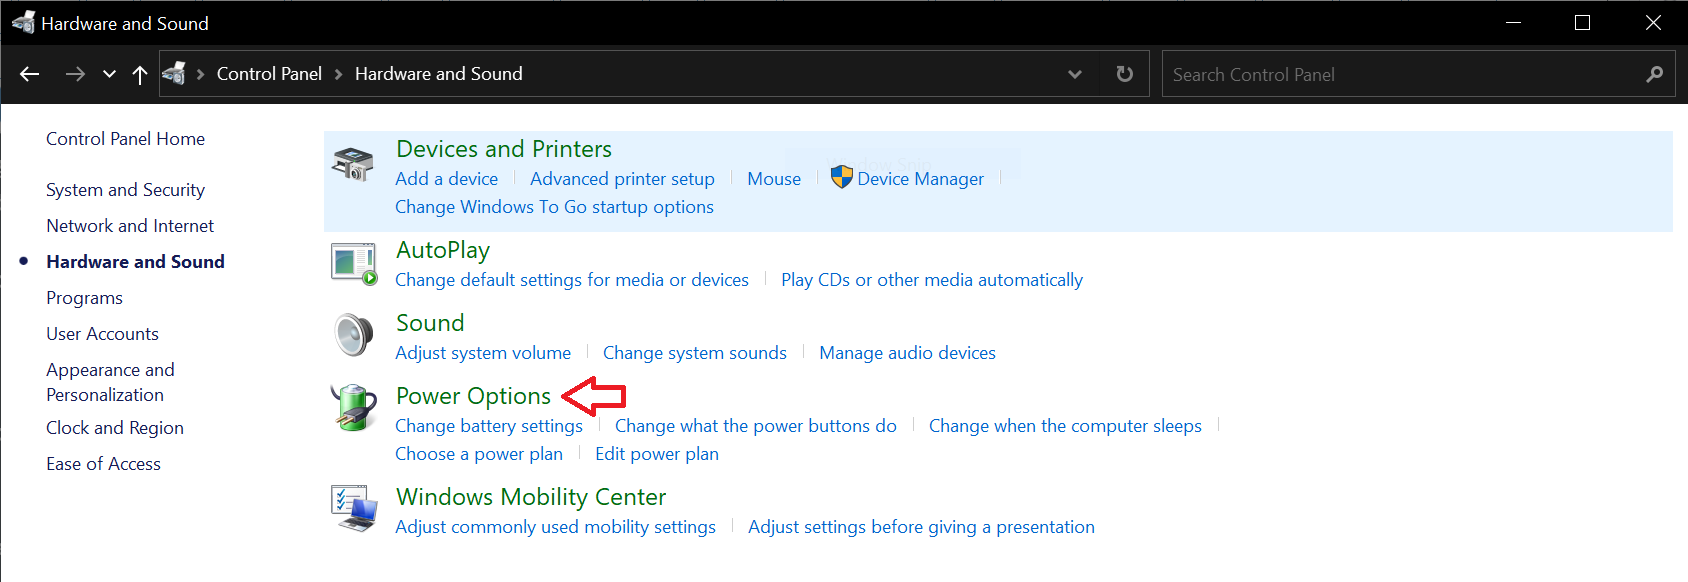Click the Search Control Panel field

[x=1400, y=74]
